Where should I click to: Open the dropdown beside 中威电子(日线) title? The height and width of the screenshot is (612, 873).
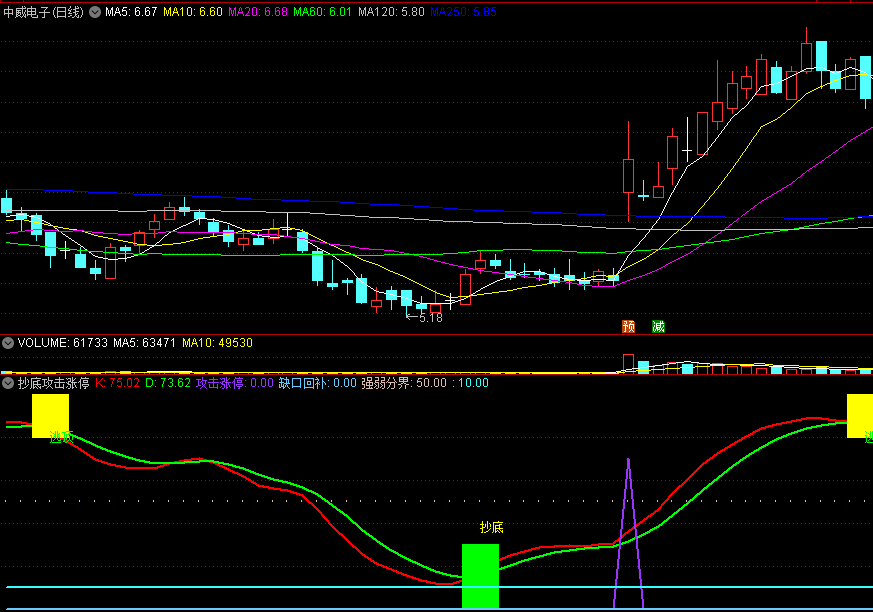95,12
